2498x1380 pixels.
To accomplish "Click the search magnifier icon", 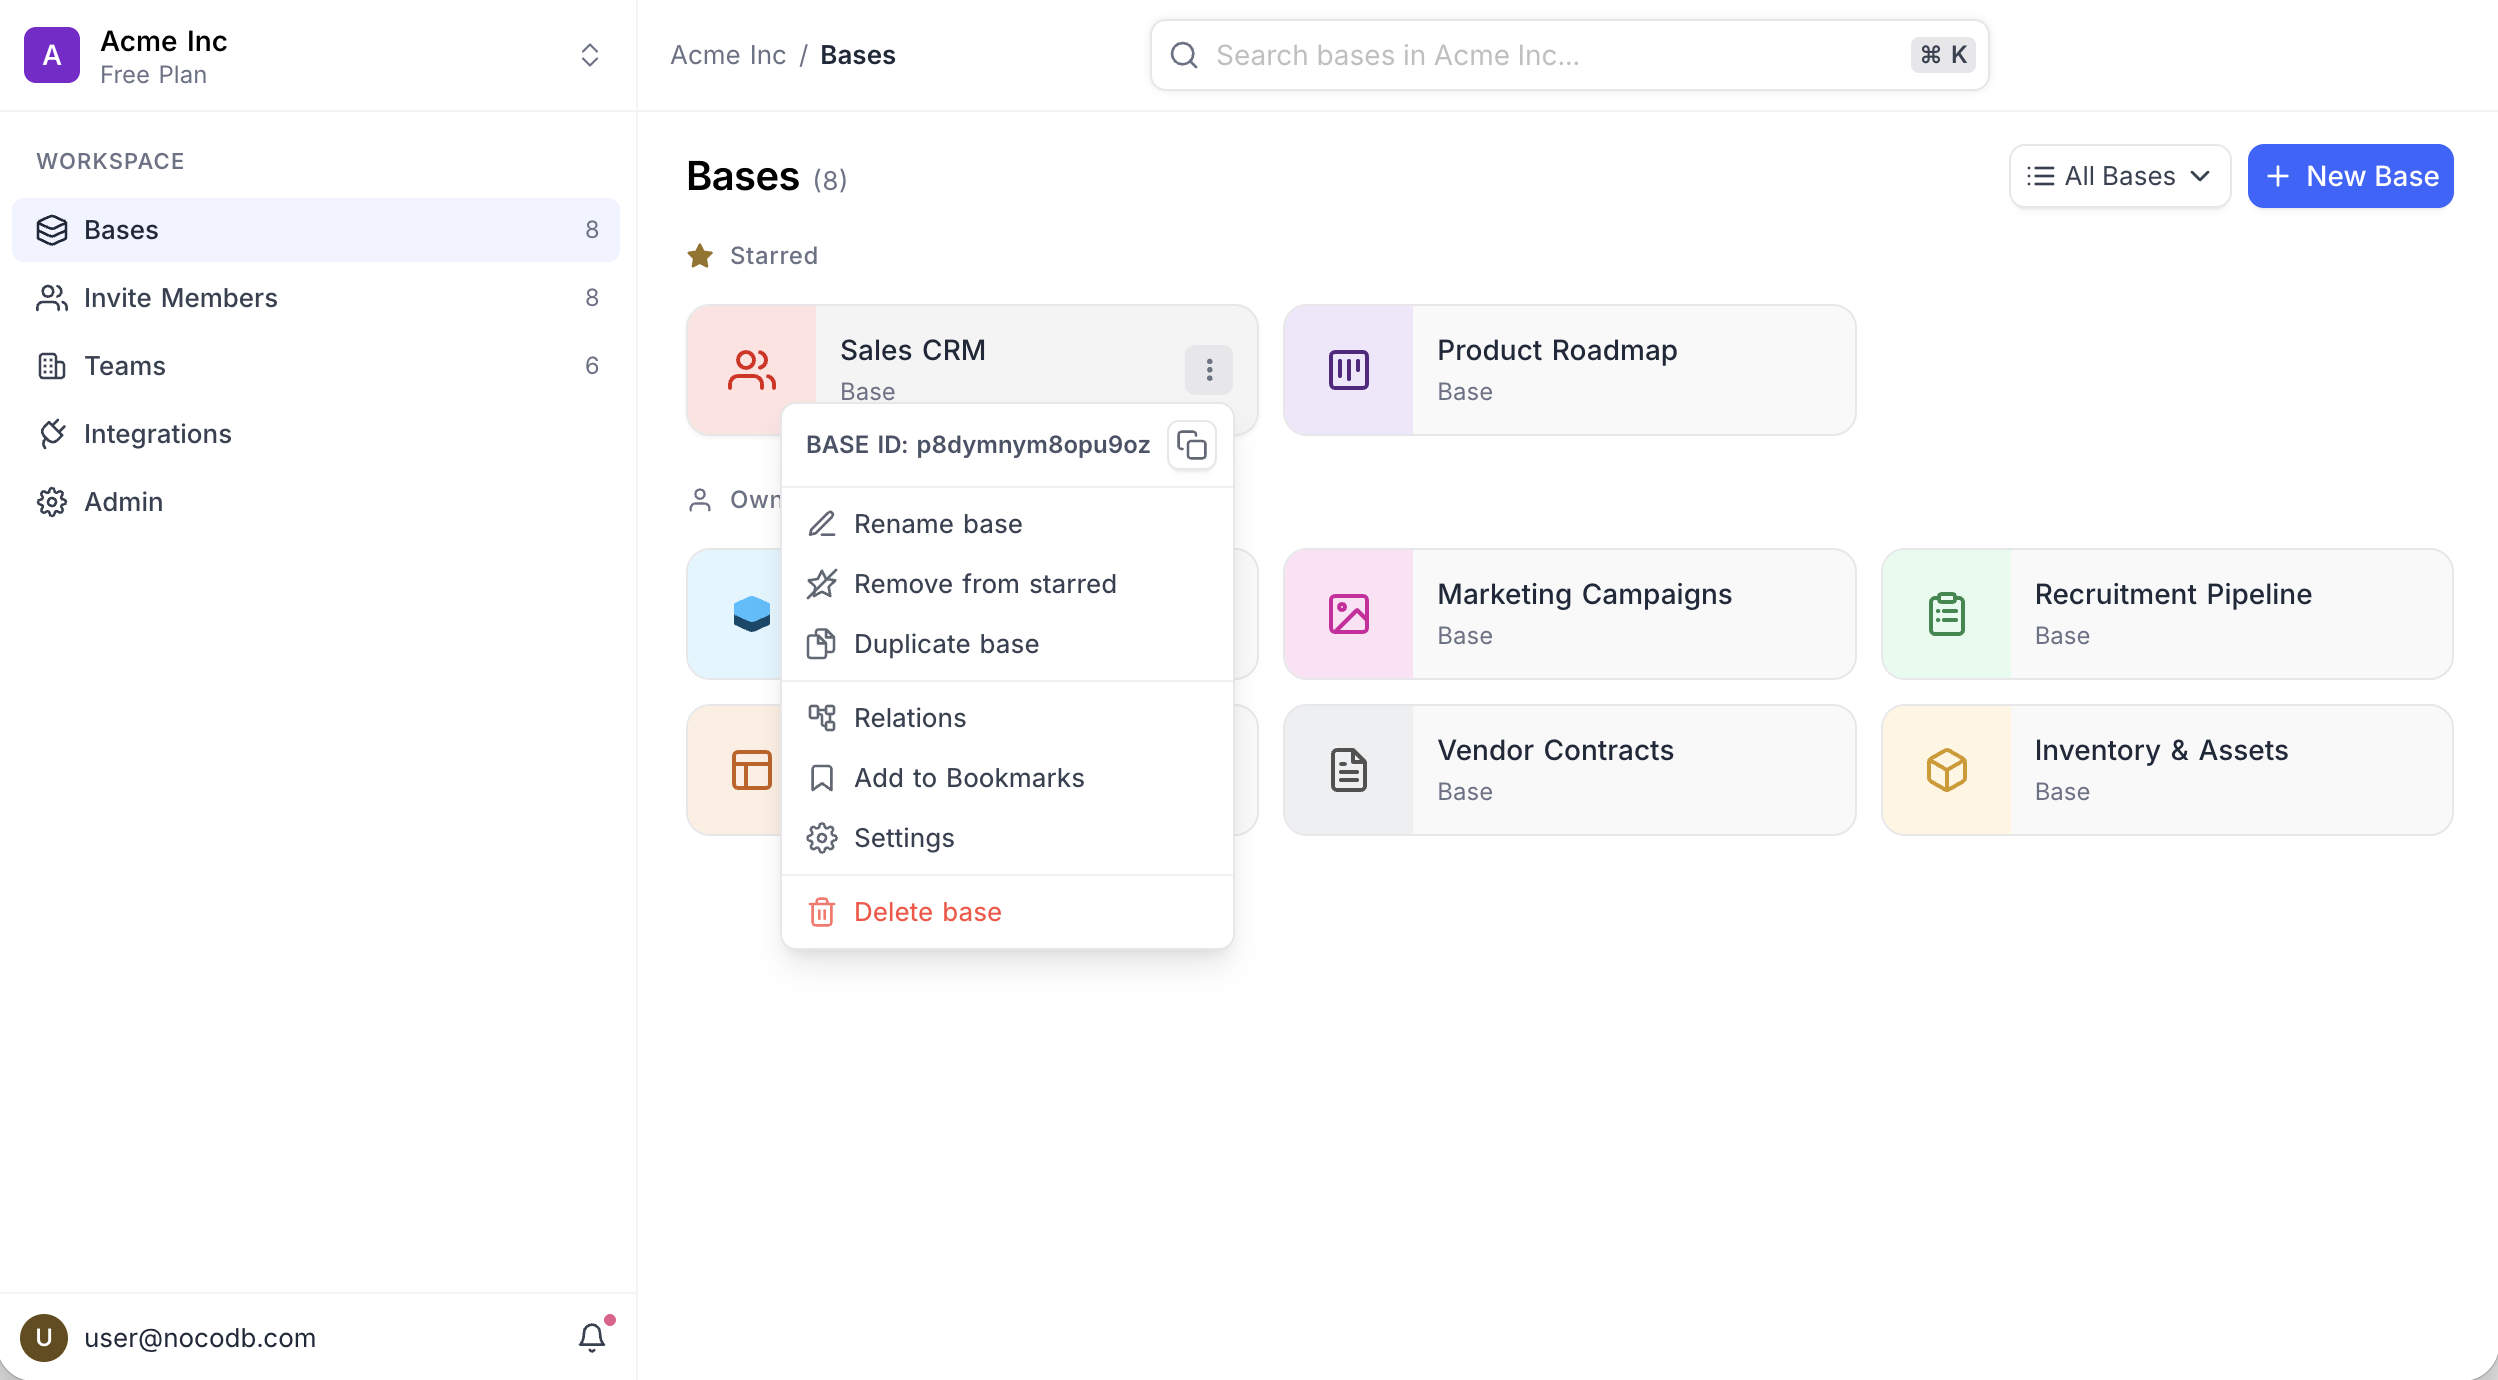I will [1184, 55].
